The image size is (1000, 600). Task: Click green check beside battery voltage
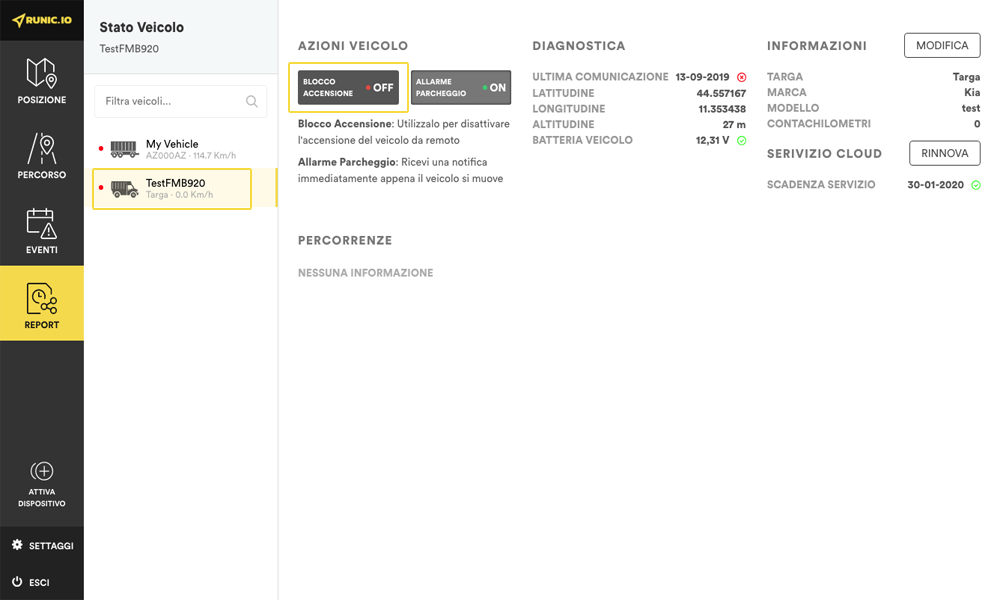coord(741,141)
